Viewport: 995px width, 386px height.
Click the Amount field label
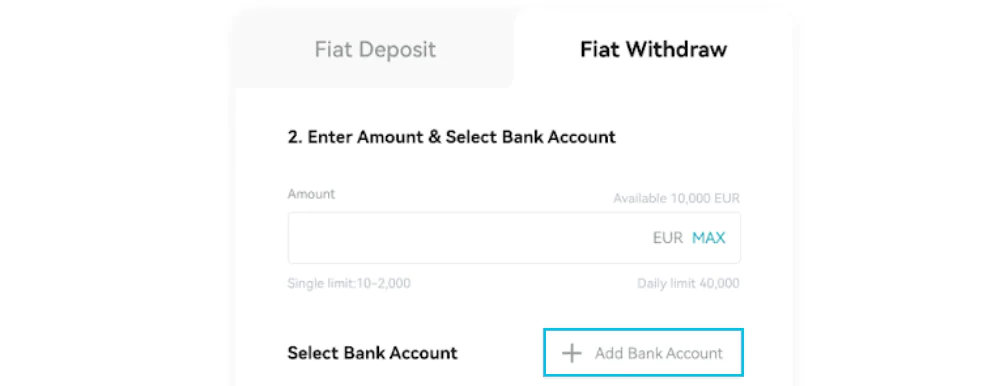coord(311,194)
